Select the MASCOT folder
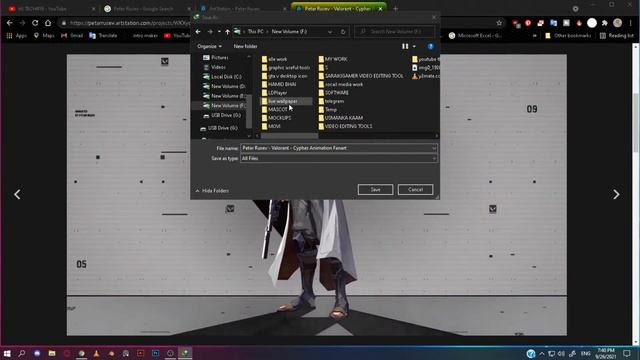 point(275,109)
